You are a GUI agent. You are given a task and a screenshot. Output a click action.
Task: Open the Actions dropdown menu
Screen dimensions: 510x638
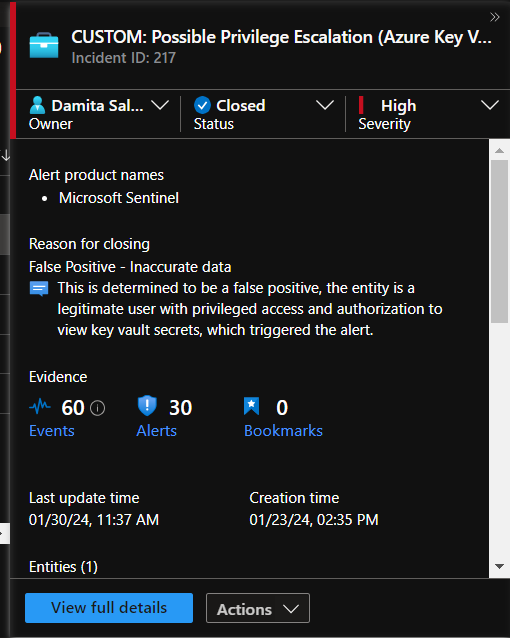click(258, 608)
